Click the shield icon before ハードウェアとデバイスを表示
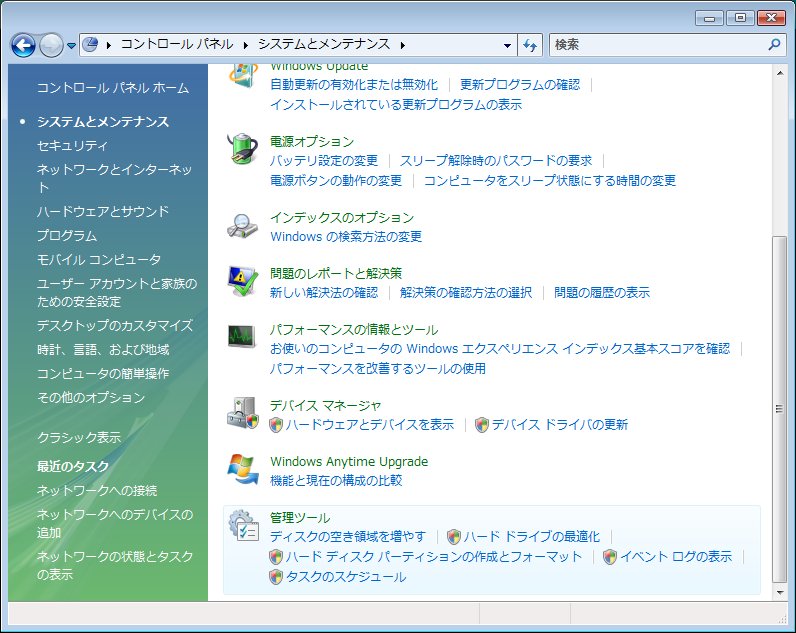 [276, 425]
